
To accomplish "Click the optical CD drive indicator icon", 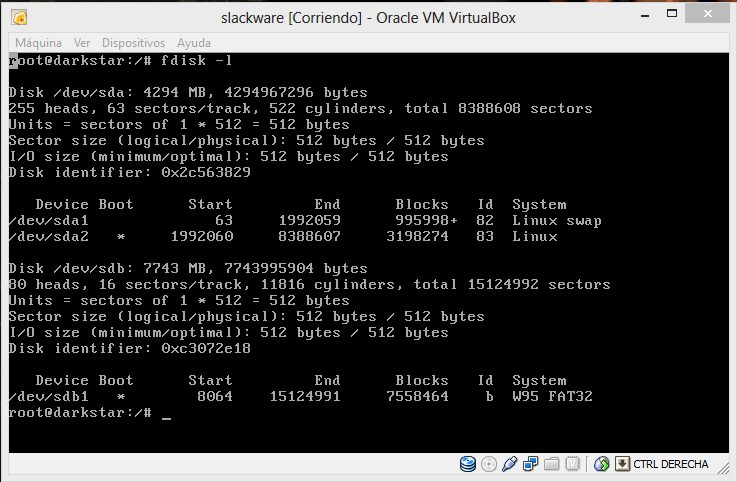I will 489,464.
